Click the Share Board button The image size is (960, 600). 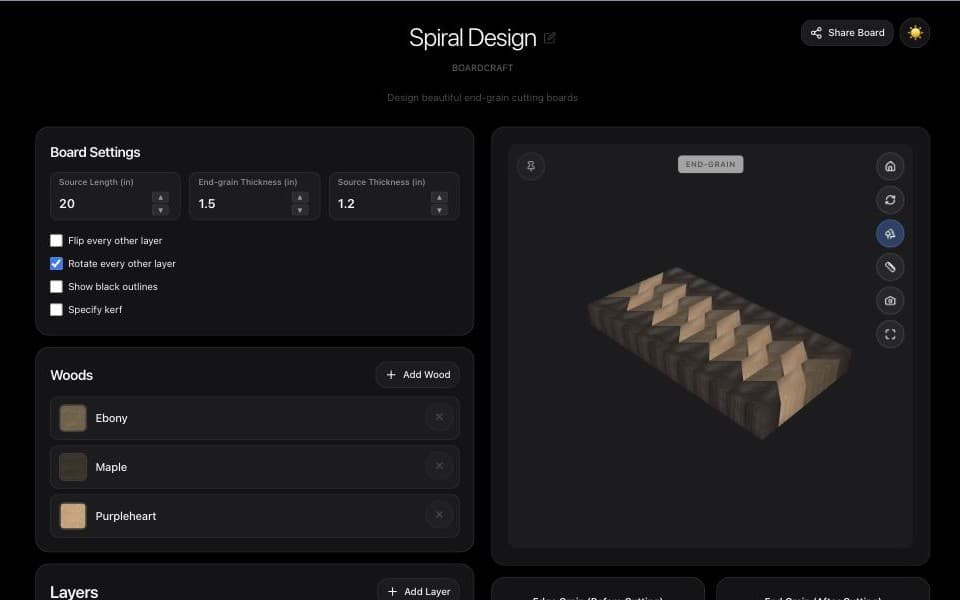coord(847,32)
